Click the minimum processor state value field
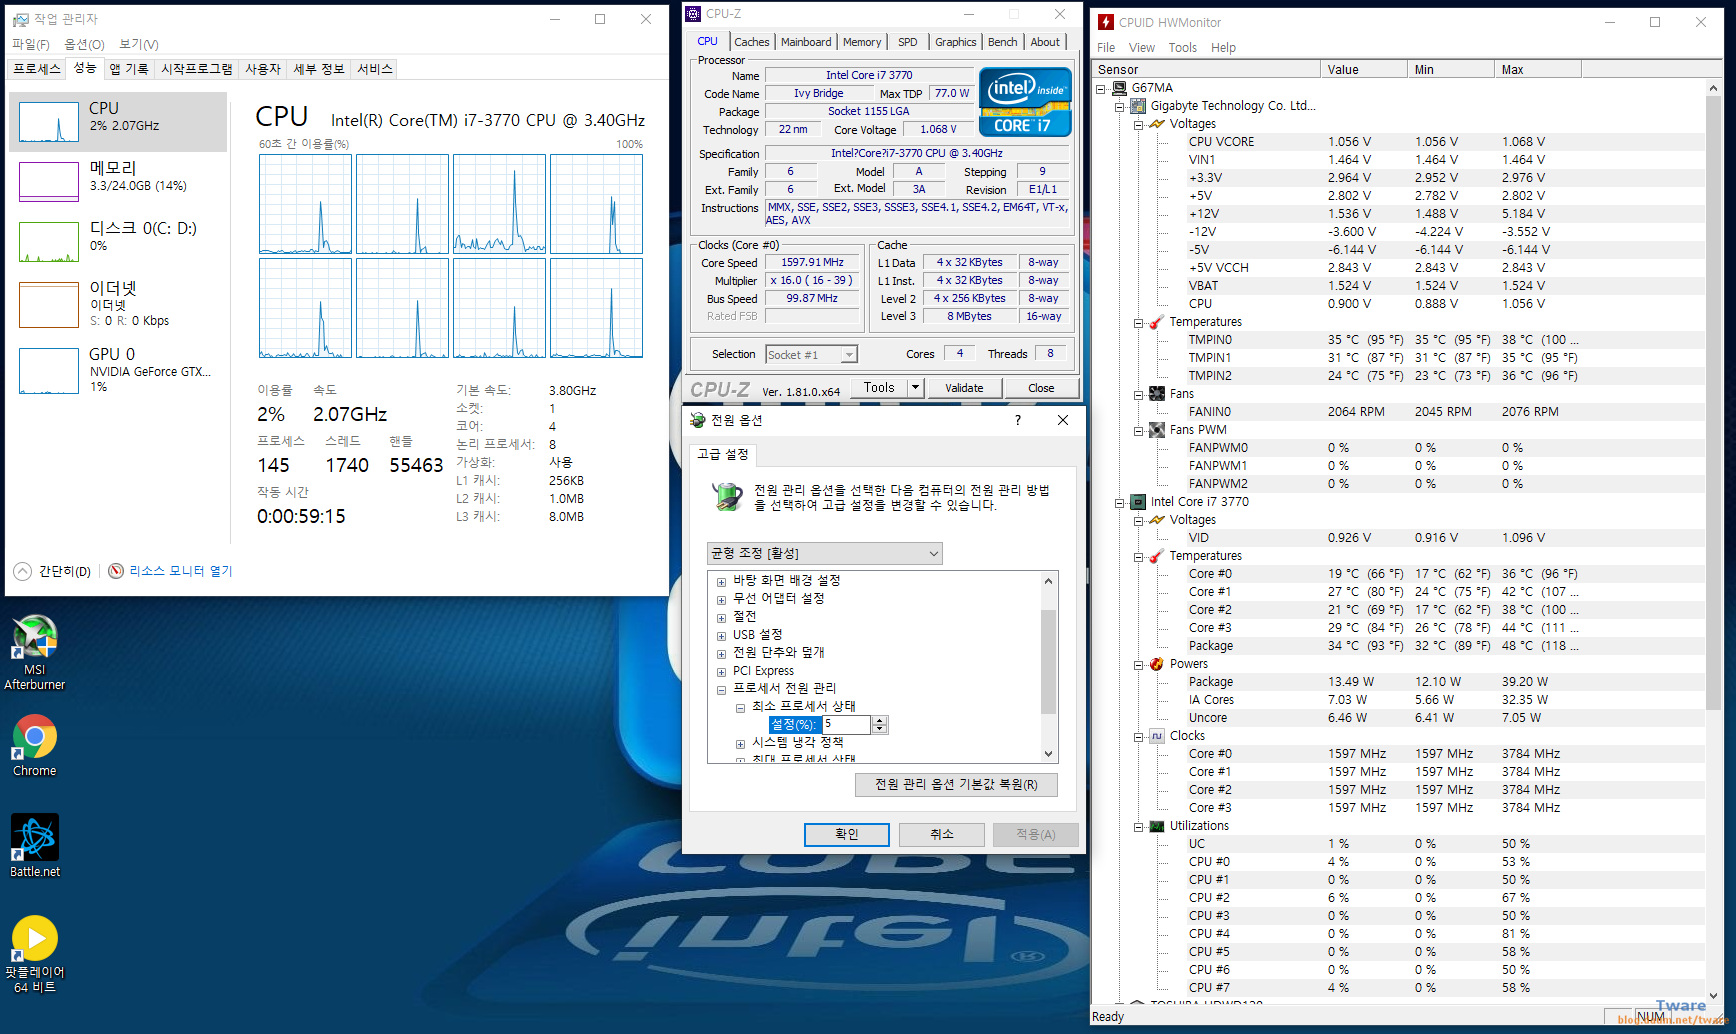Image resolution: width=1736 pixels, height=1034 pixels. (846, 724)
